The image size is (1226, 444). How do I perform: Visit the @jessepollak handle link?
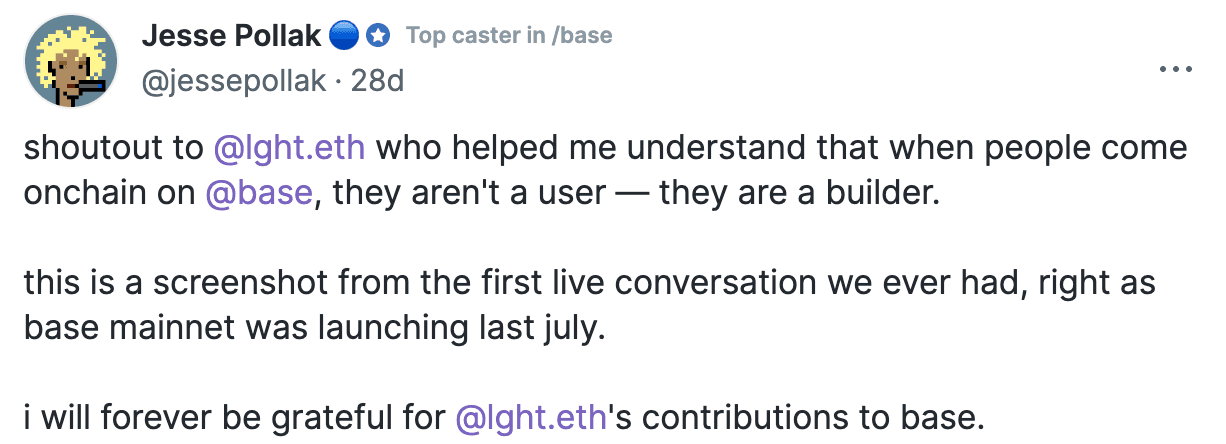(x=234, y=80)
